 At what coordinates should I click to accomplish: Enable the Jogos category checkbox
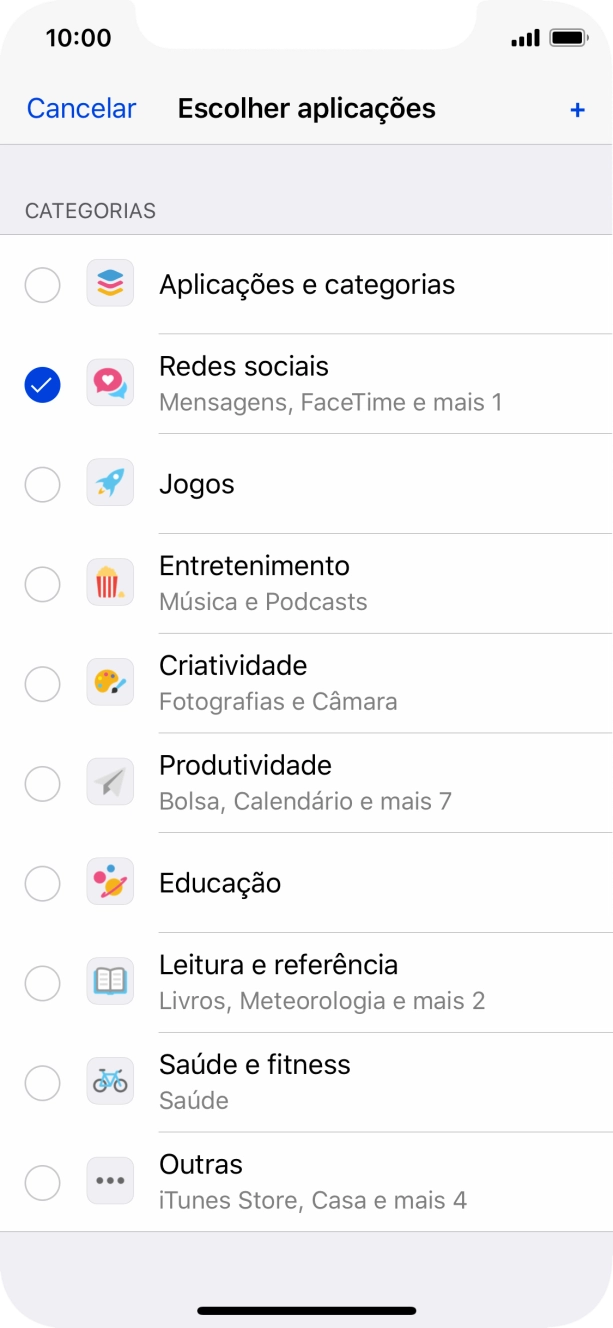(42, 484)
